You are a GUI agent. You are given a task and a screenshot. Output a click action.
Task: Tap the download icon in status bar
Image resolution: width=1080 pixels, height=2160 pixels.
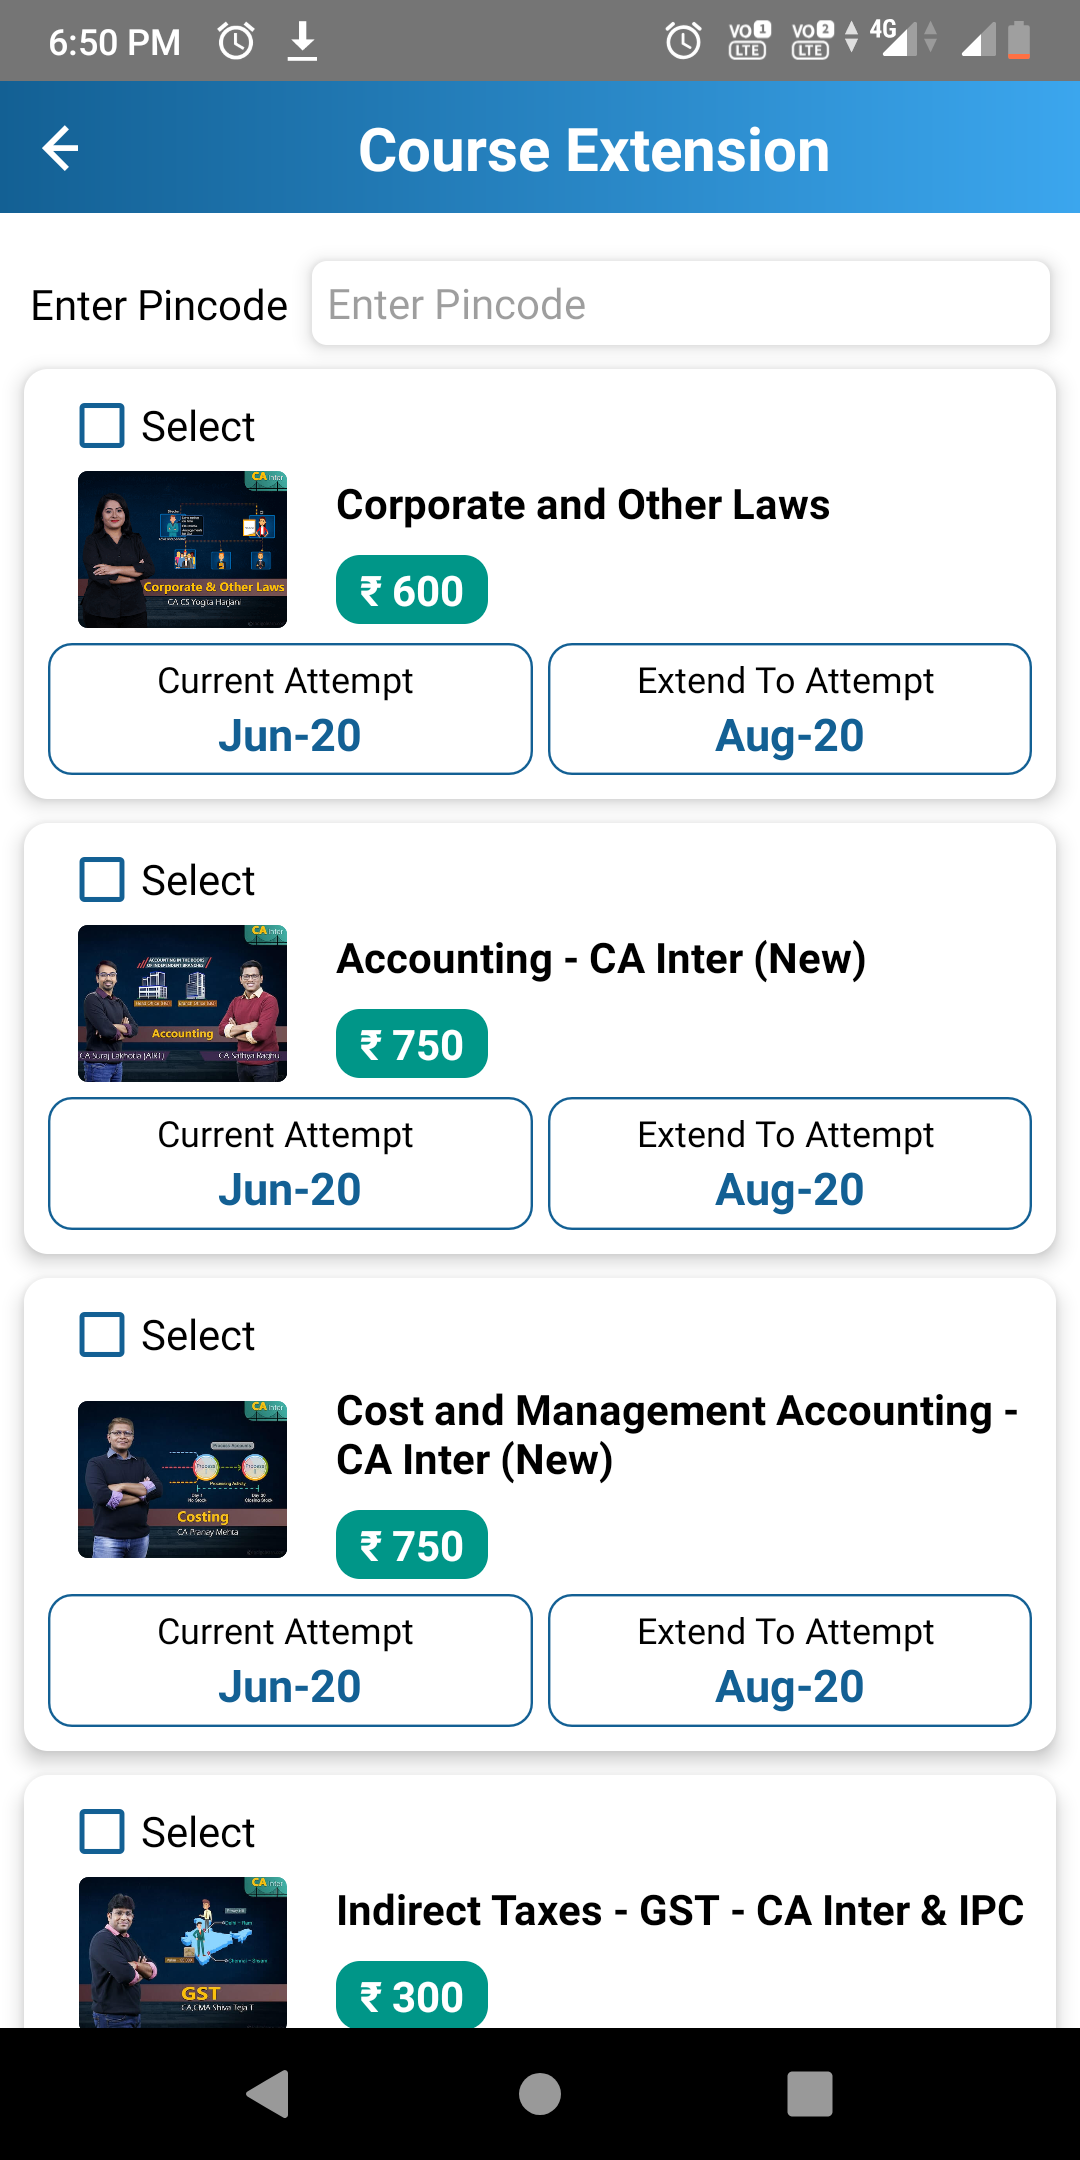302,42
